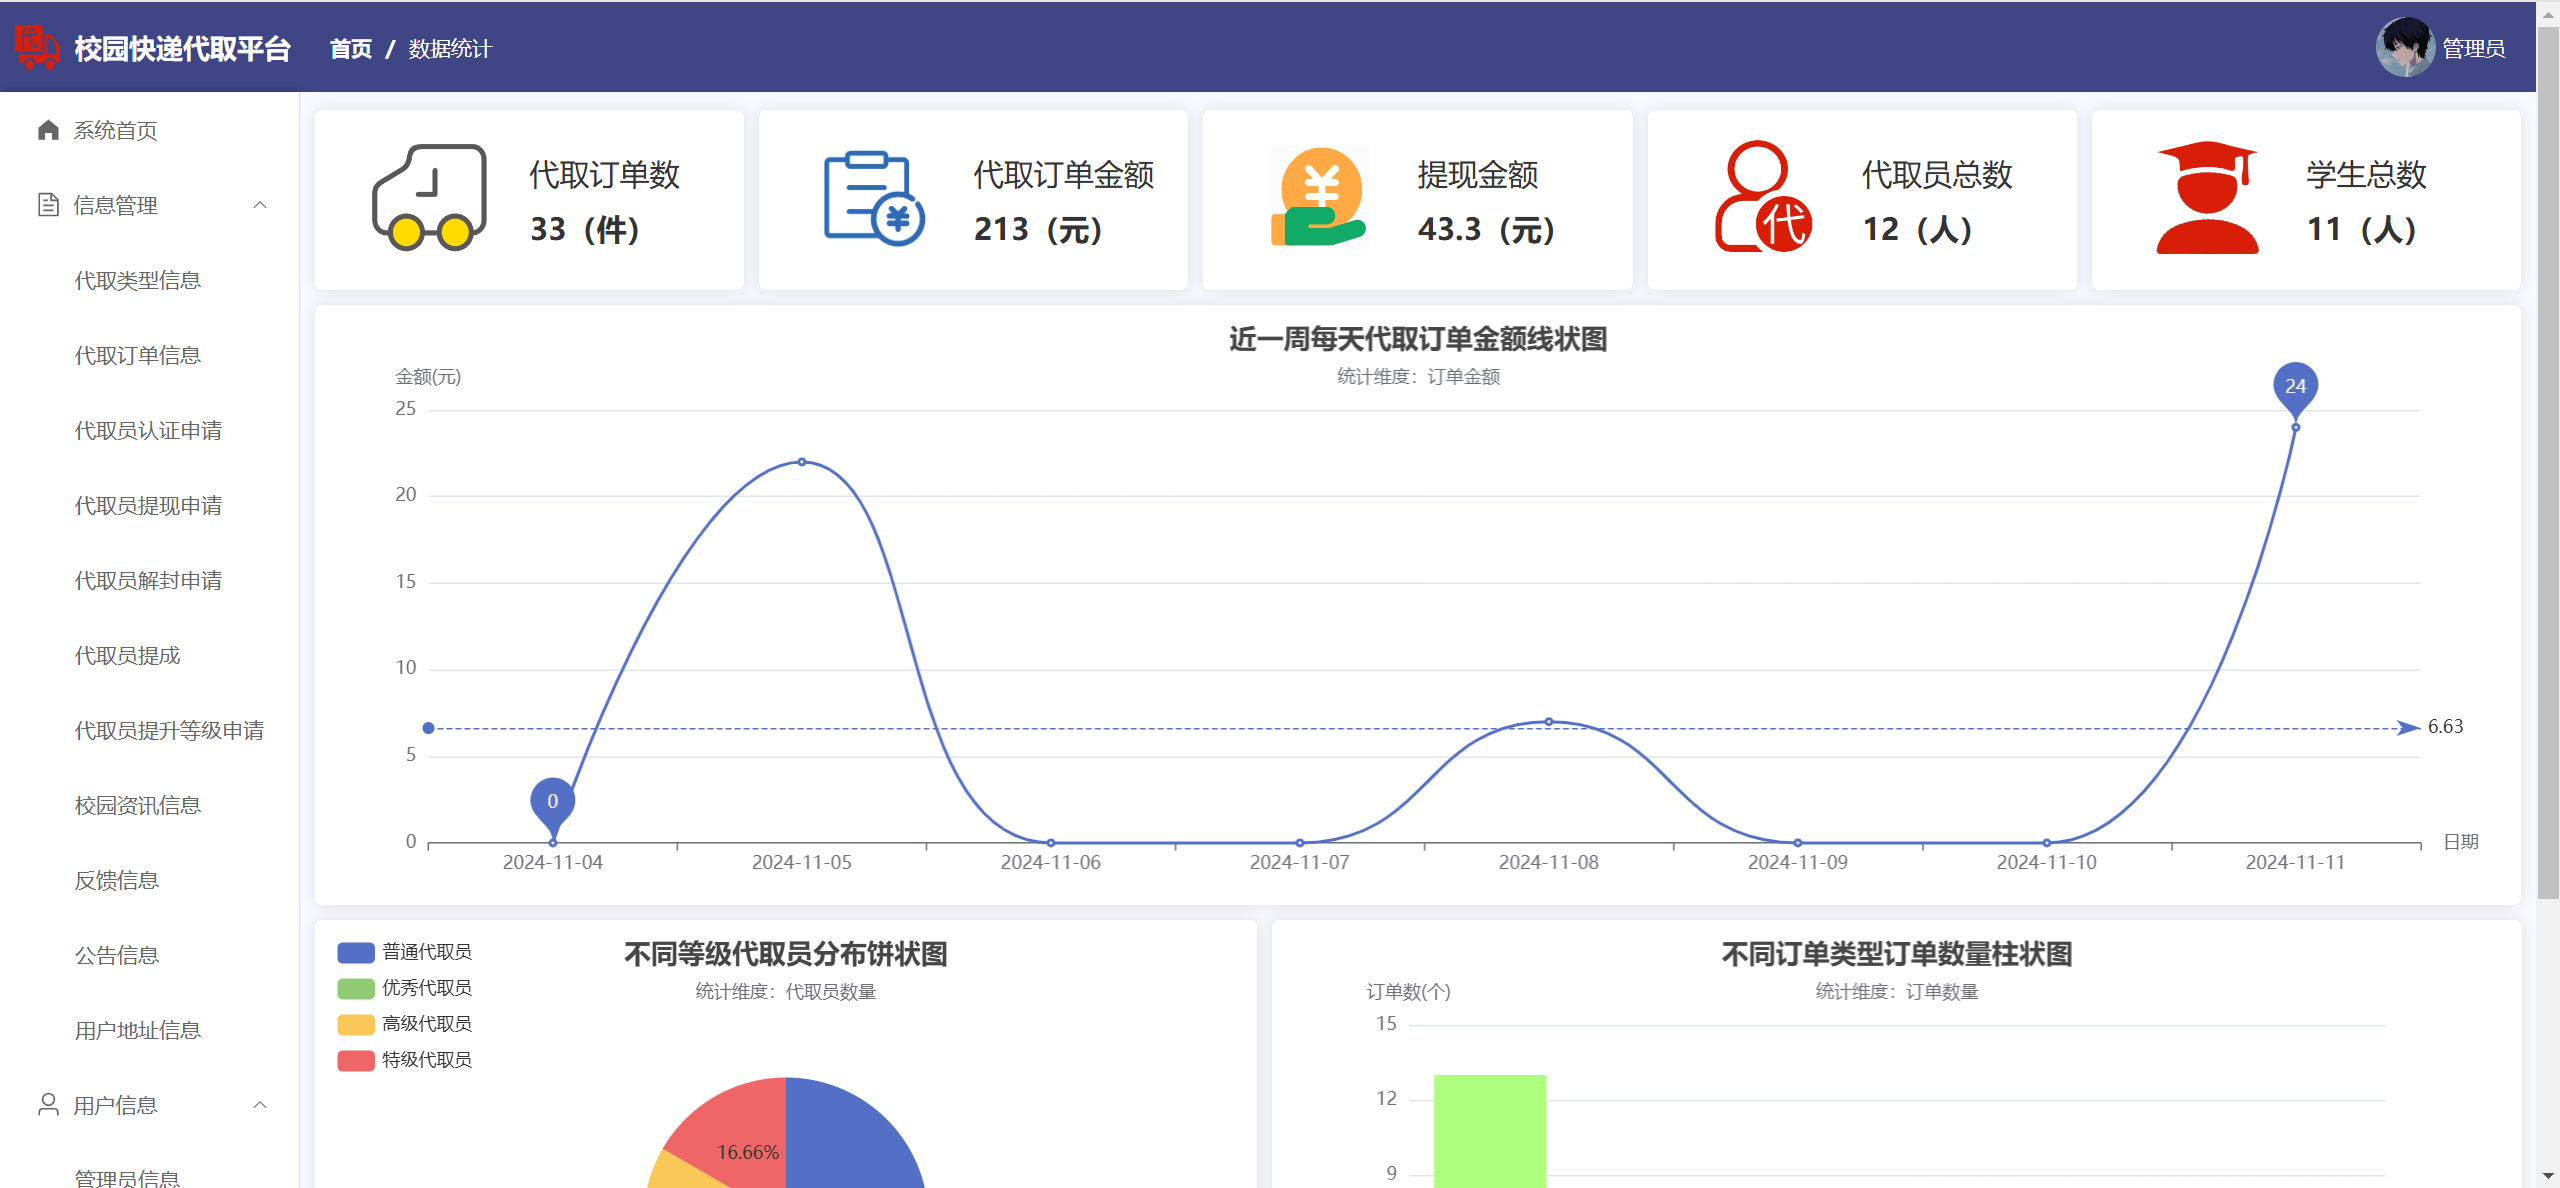
Task: Click the 不同等级代取员分布饼状图 title
Action: click(x=786, y=954)
